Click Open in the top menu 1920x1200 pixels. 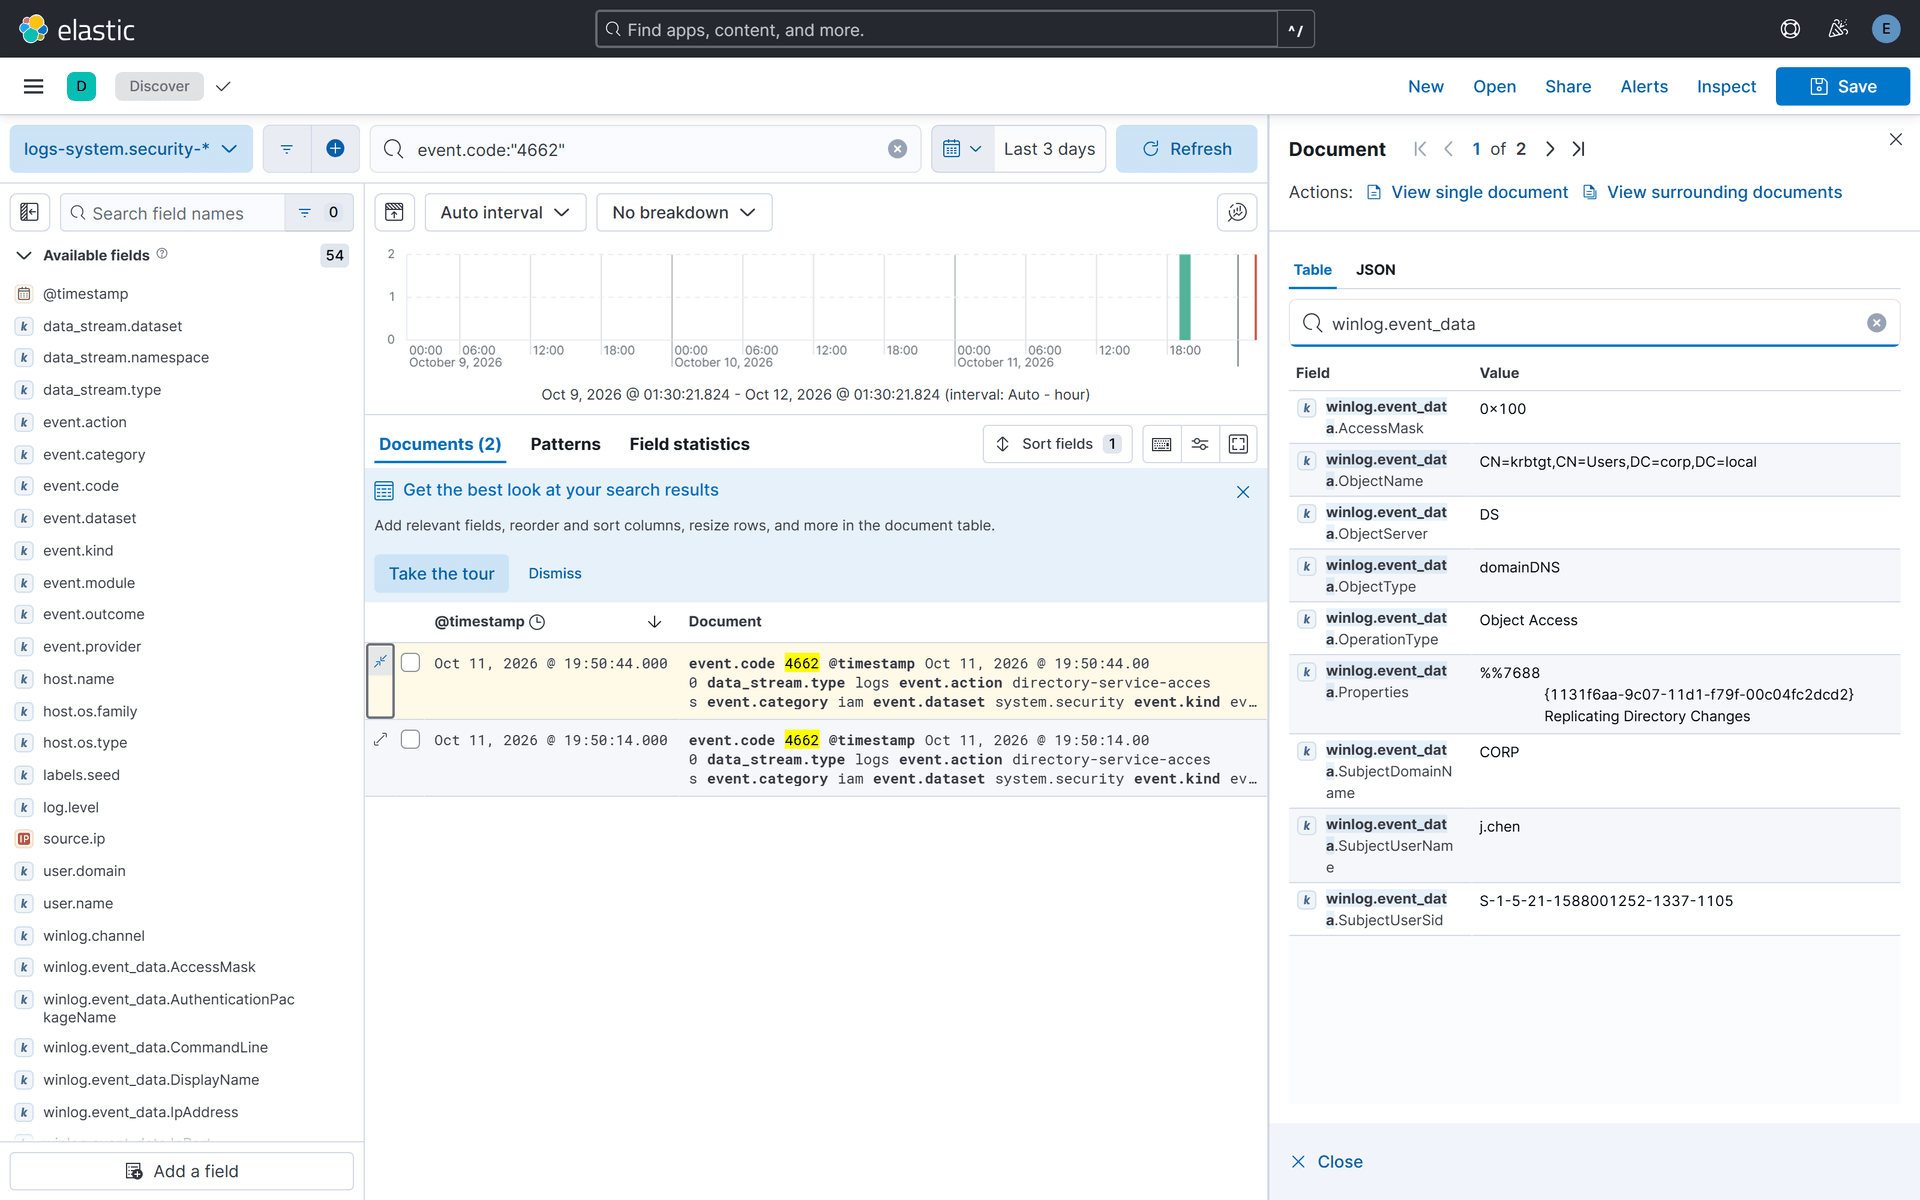tap(1494, 86)
